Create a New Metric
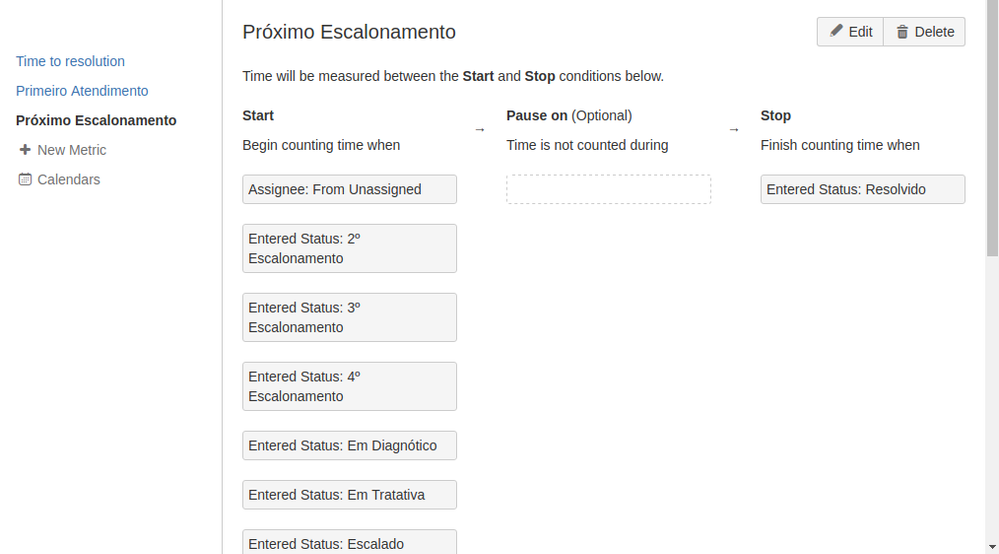This screenshot has height=554, width=999. coord(71,150)
